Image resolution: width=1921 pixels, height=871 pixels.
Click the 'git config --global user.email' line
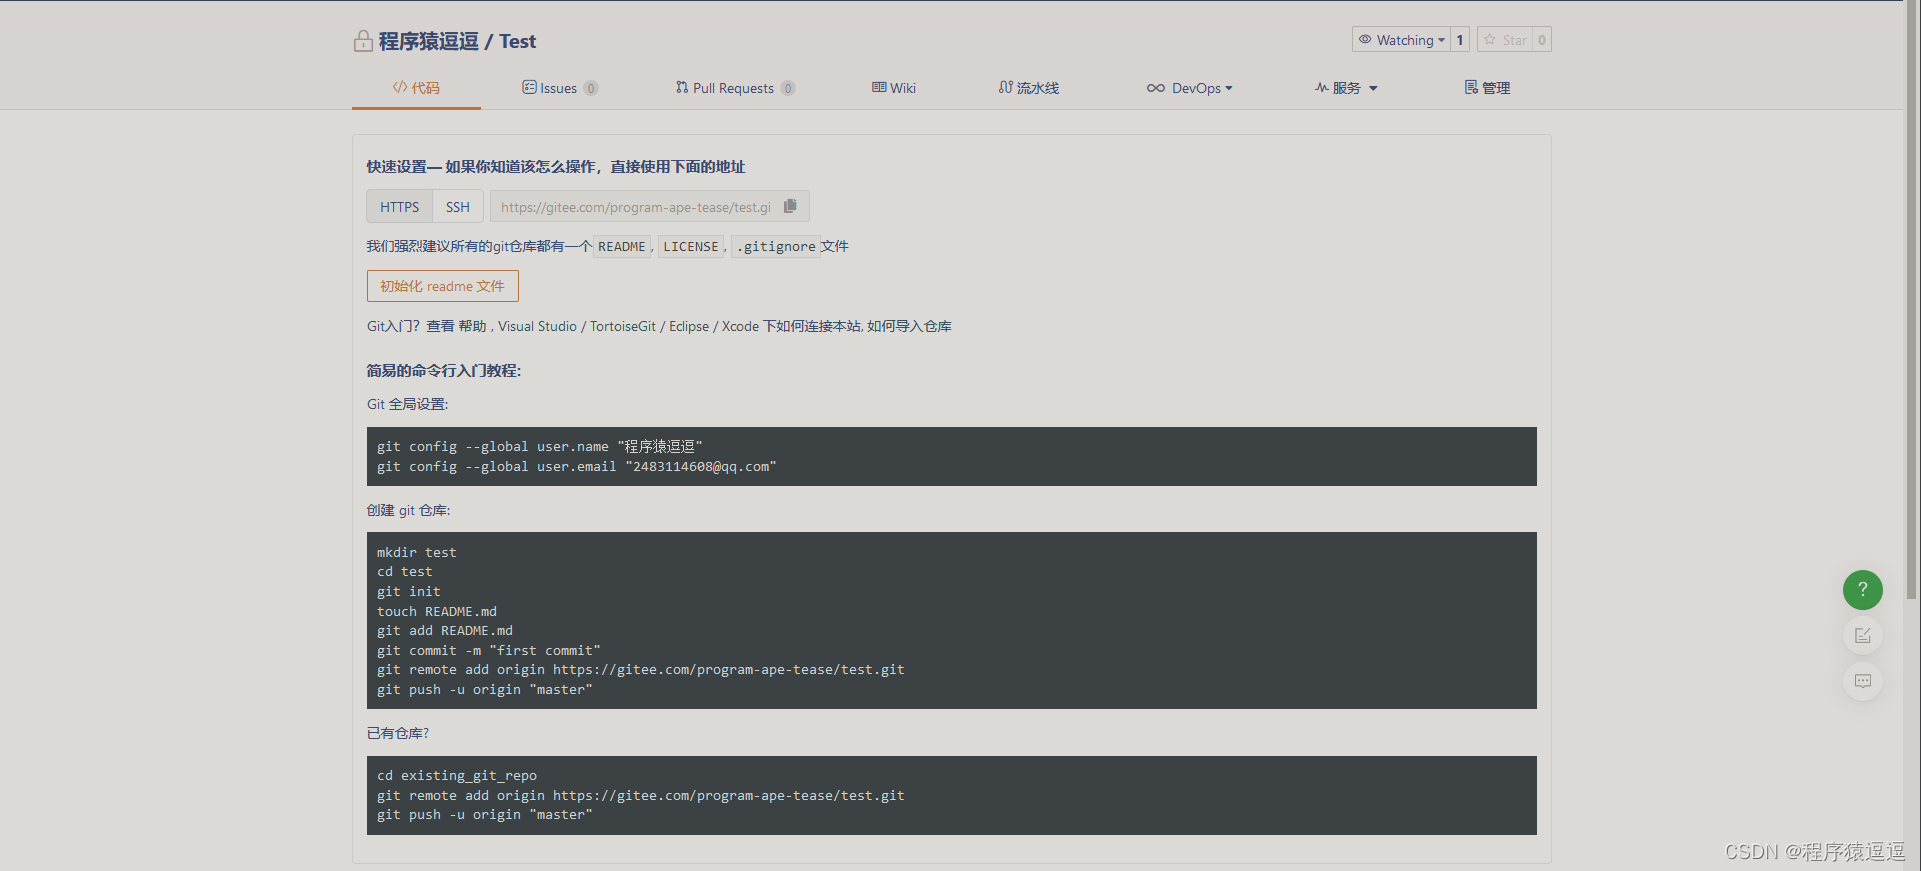pyautogui.click(x=576, y=466)
